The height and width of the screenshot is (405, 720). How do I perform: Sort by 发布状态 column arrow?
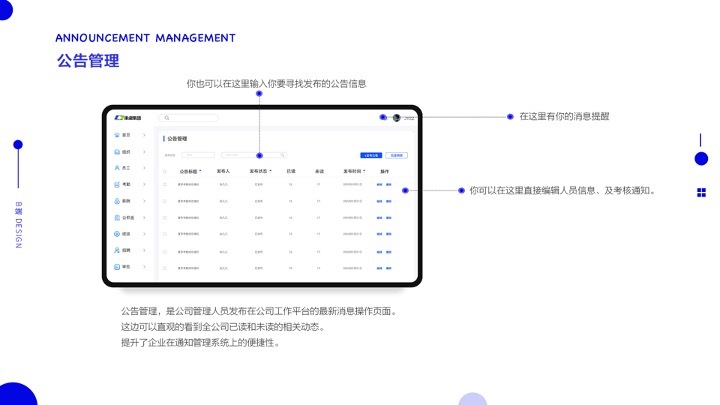270,171
